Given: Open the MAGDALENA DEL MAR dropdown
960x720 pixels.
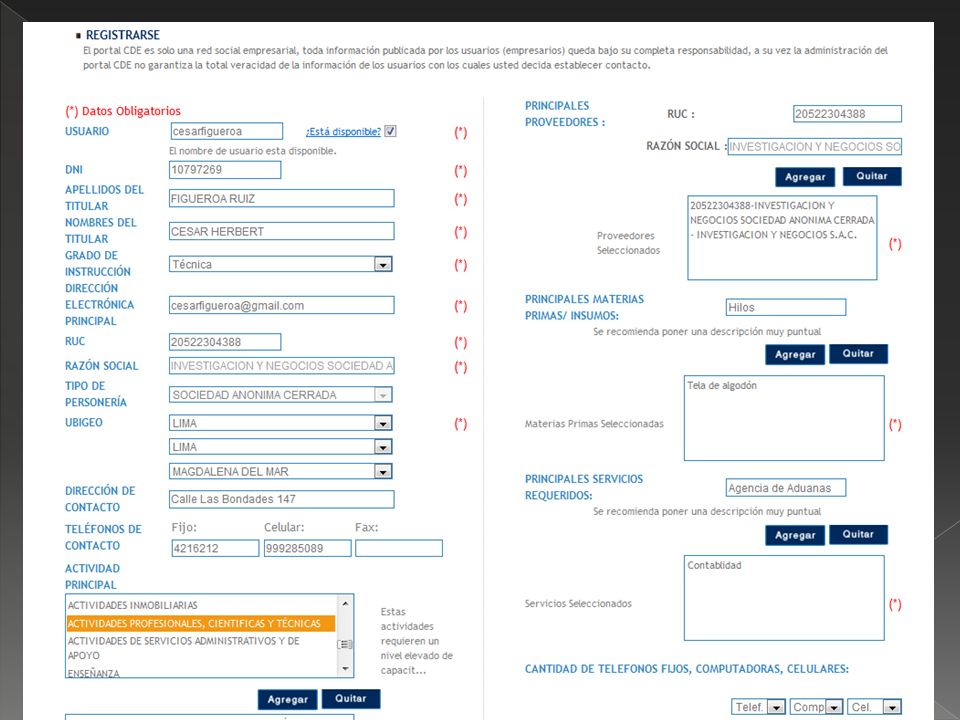Looking at the screenshot, I should pos(280,471).
